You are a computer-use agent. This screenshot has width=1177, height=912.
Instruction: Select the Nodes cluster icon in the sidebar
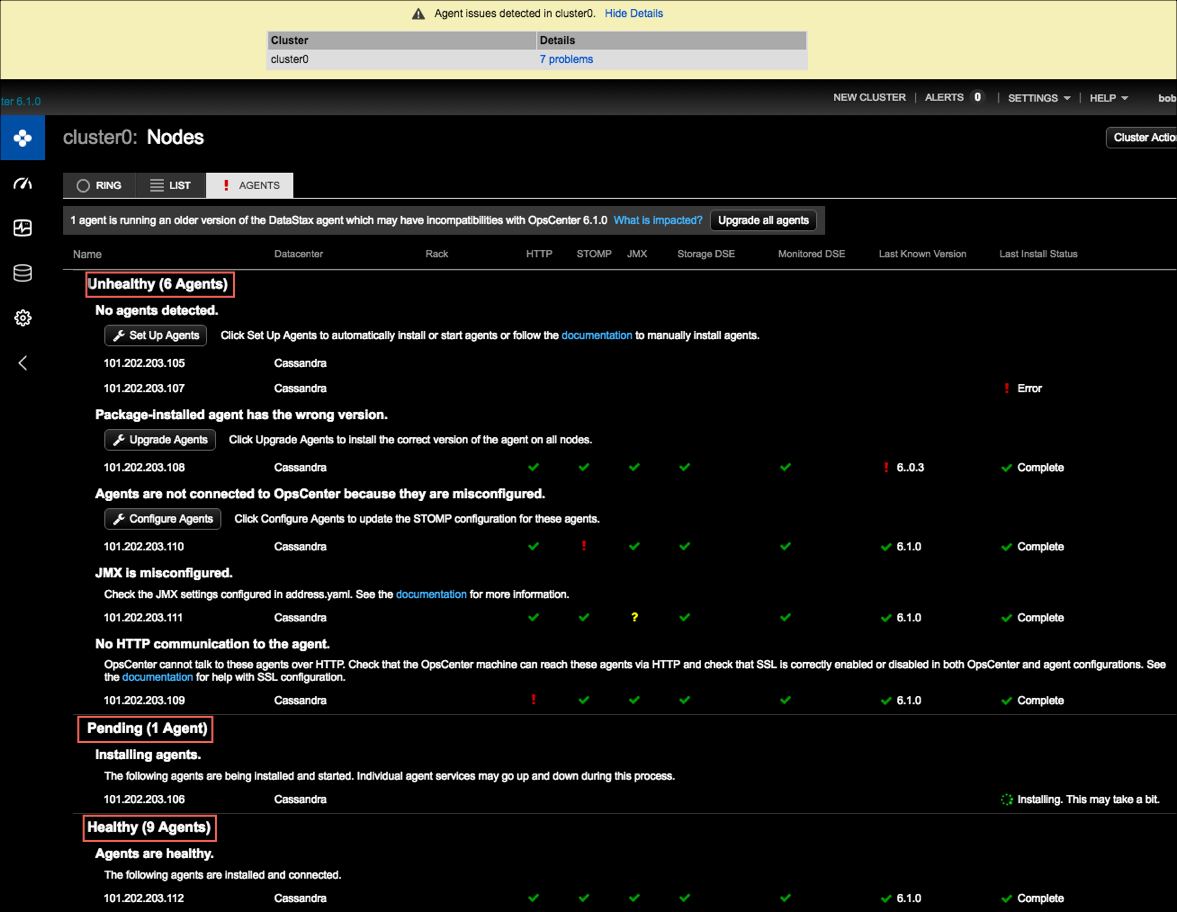[x=22, y=137]
